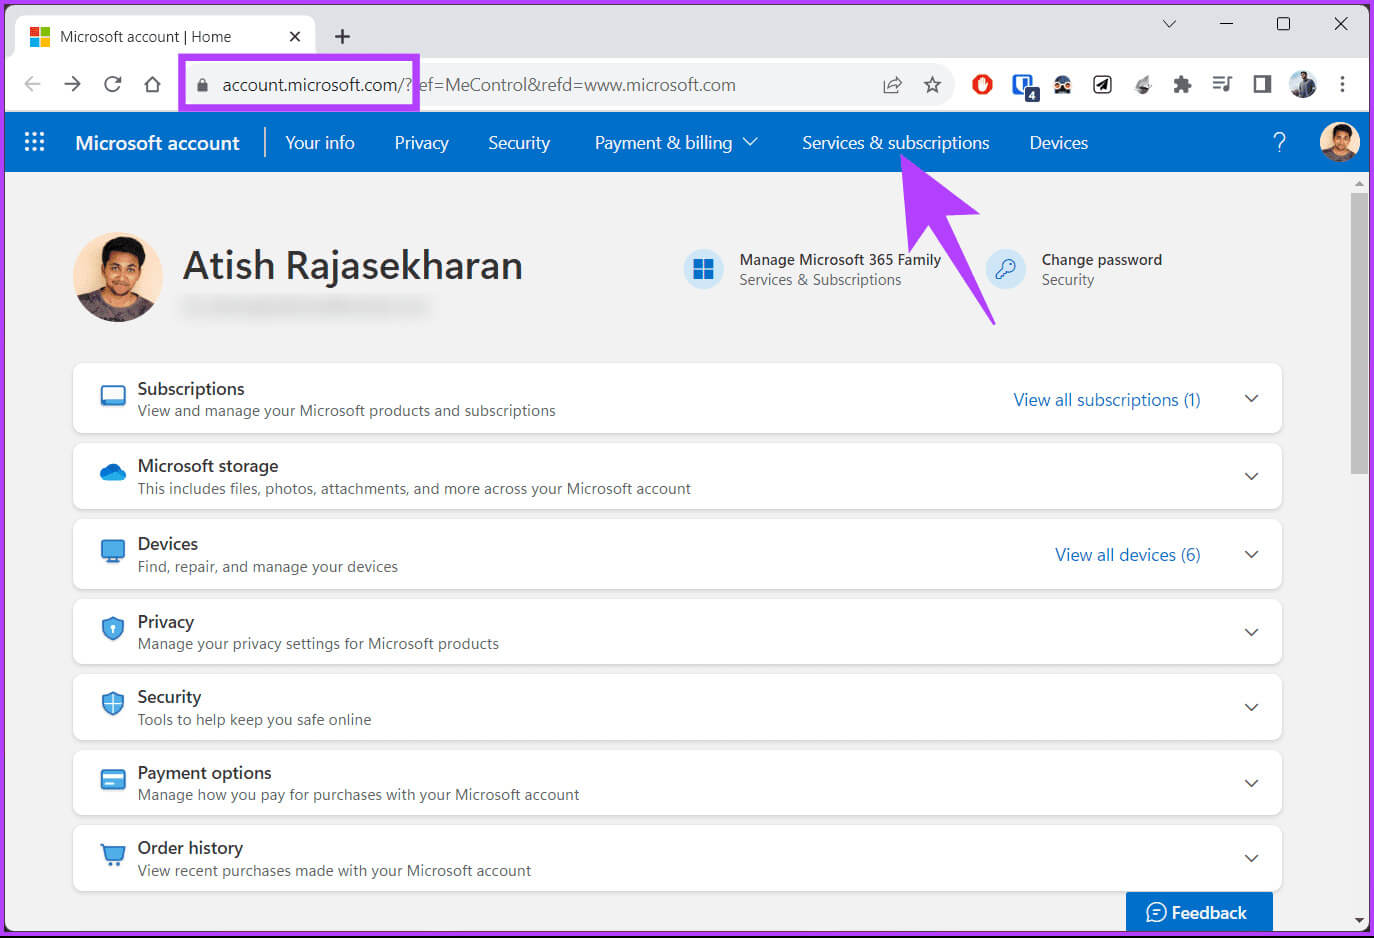
Task: Expand the Microsoft storage card
Action: 1251,476
